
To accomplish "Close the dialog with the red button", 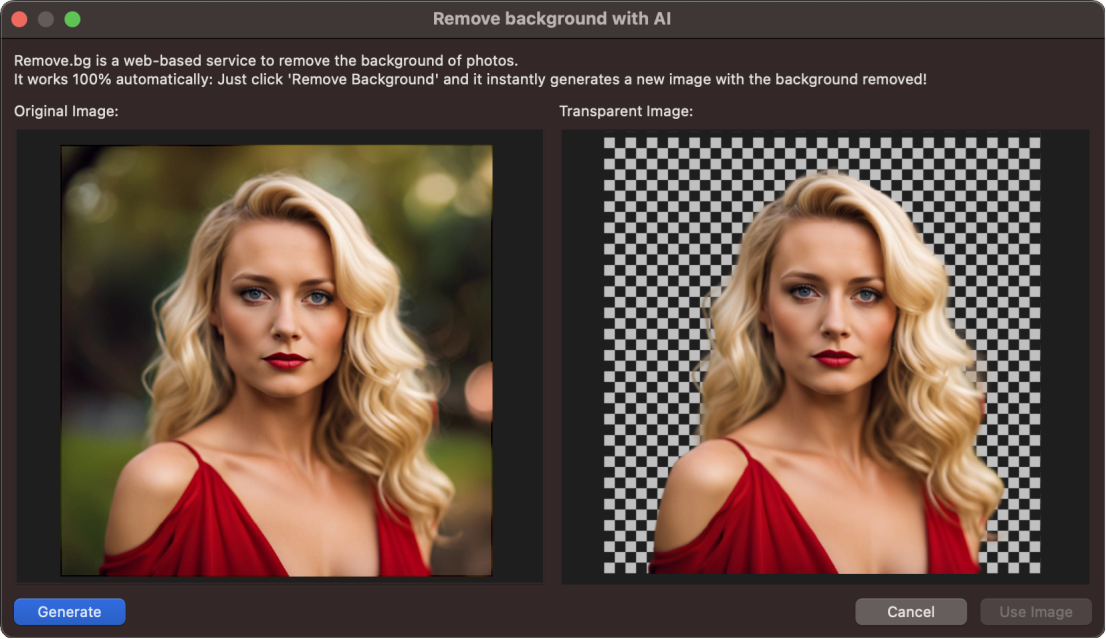I will tap(19, 19).
